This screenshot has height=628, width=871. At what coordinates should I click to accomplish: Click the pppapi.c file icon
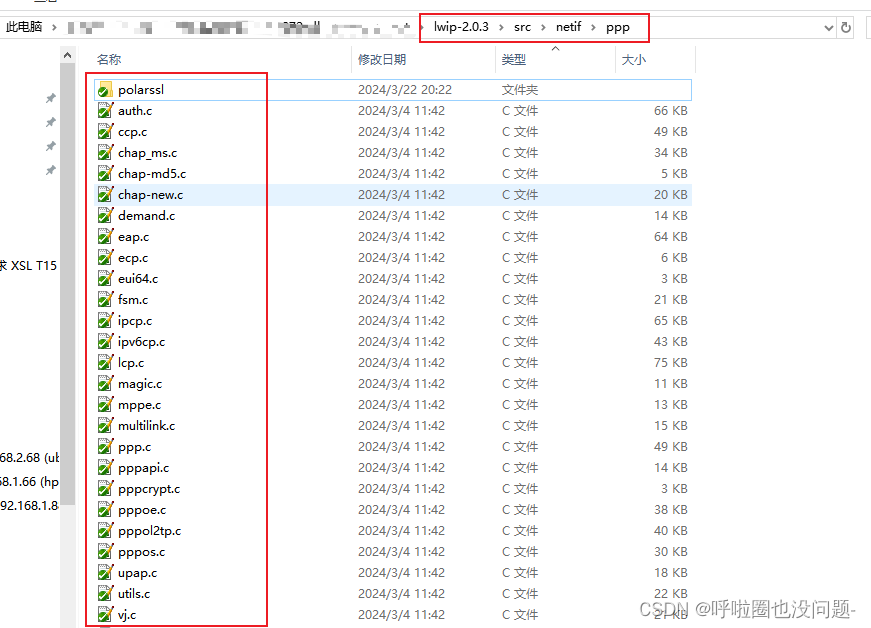105,468
